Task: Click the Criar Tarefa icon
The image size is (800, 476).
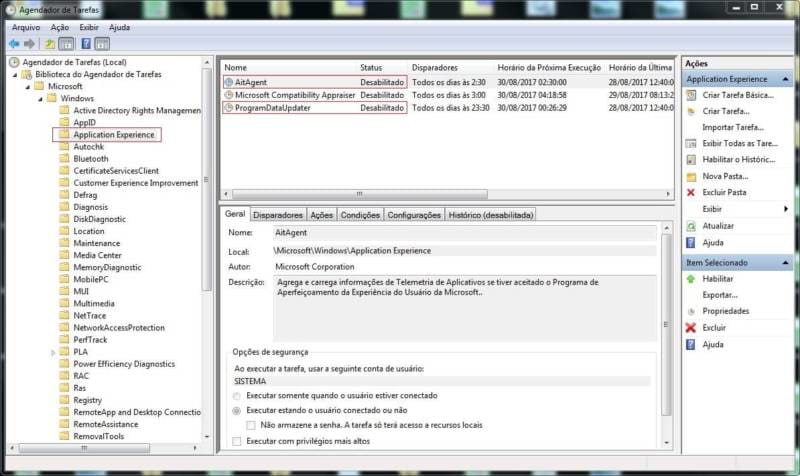Action: (691, 111)
